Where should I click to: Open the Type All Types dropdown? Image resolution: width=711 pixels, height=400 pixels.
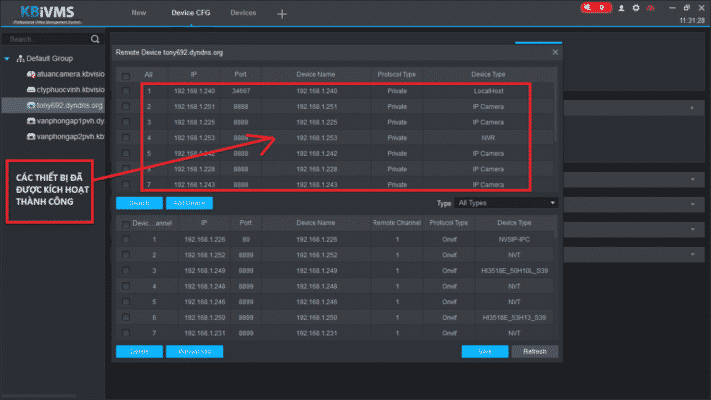pyautogui.click(x=506, y=203)
